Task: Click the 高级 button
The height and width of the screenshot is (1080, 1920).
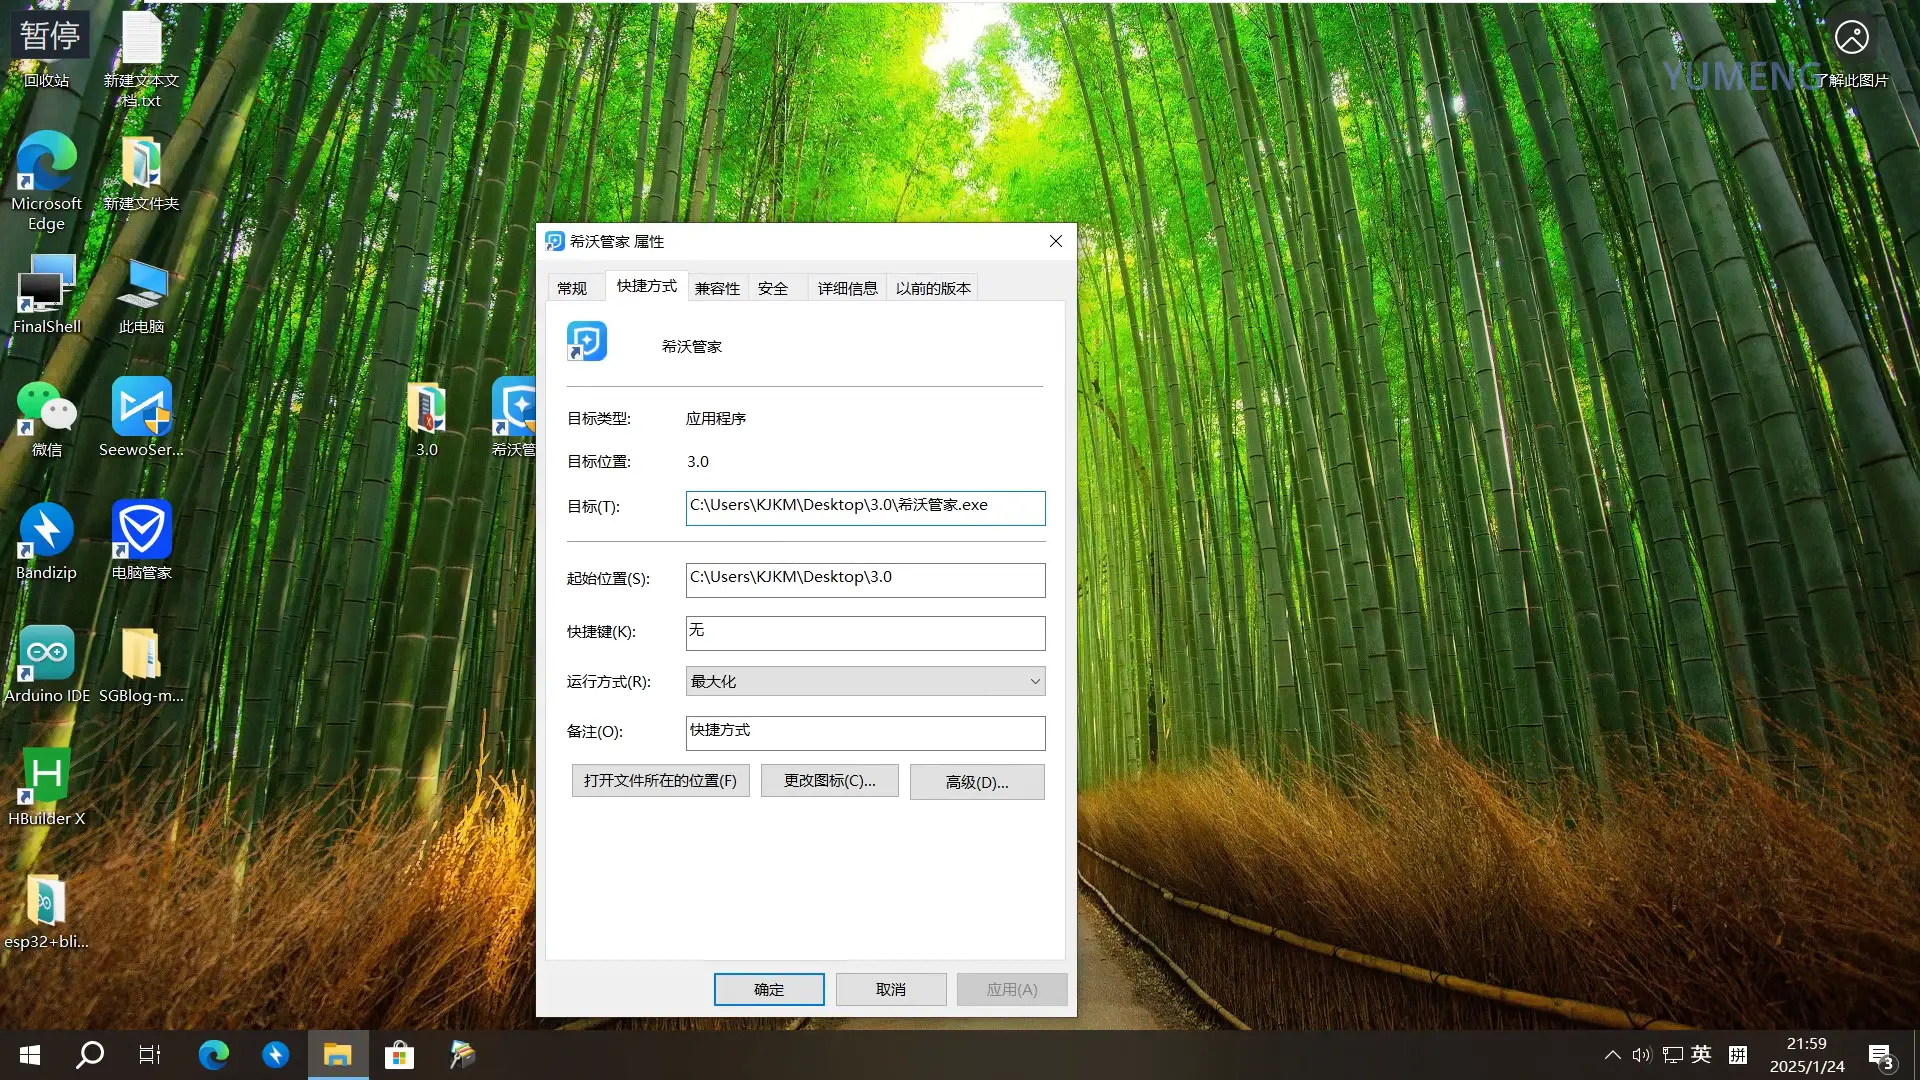Action: tap(977, 782)
